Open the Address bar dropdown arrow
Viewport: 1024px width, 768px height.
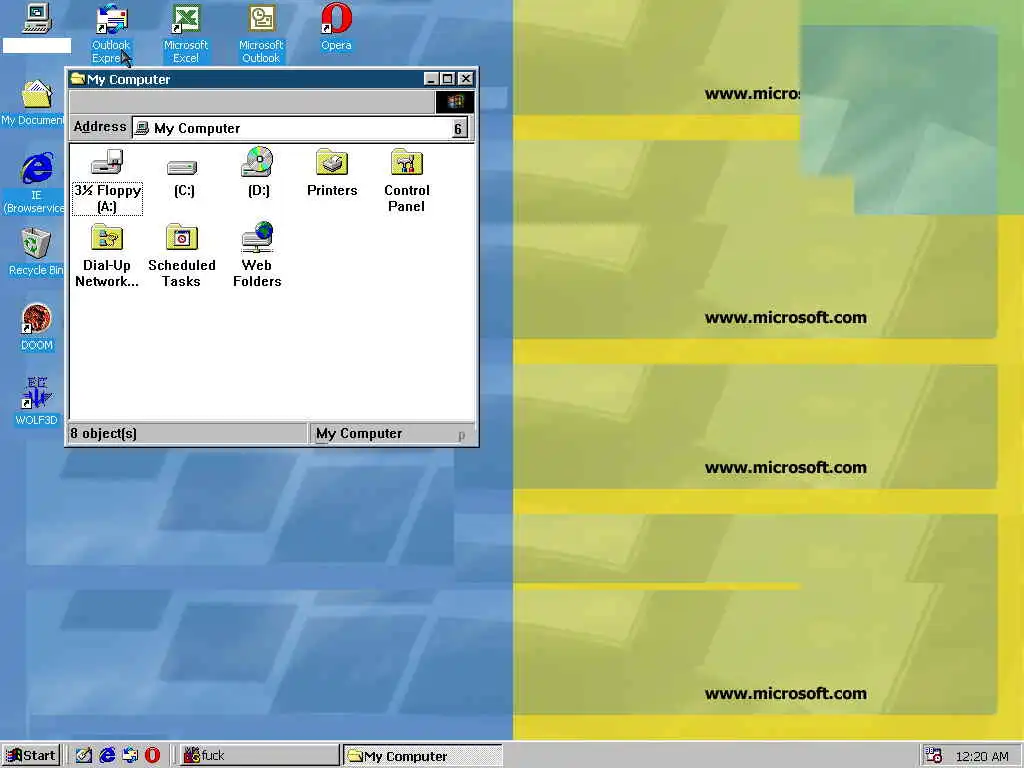458,128
